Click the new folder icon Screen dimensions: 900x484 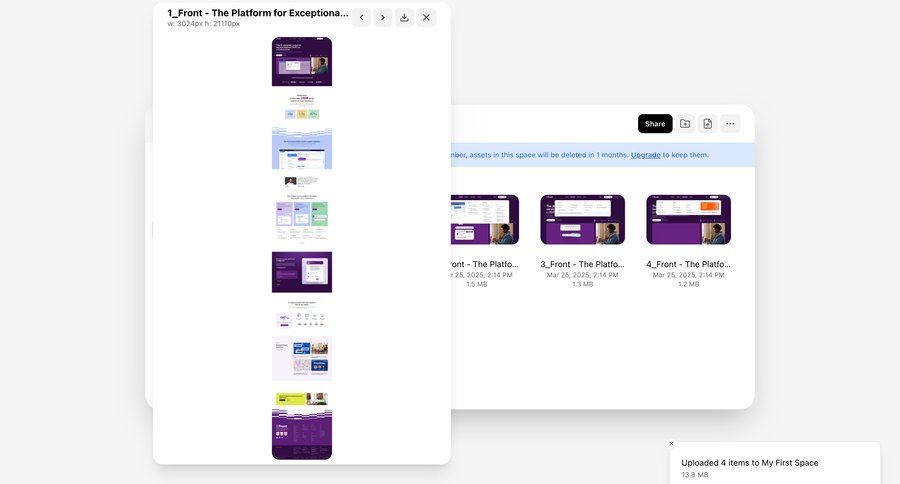[685, 124]
